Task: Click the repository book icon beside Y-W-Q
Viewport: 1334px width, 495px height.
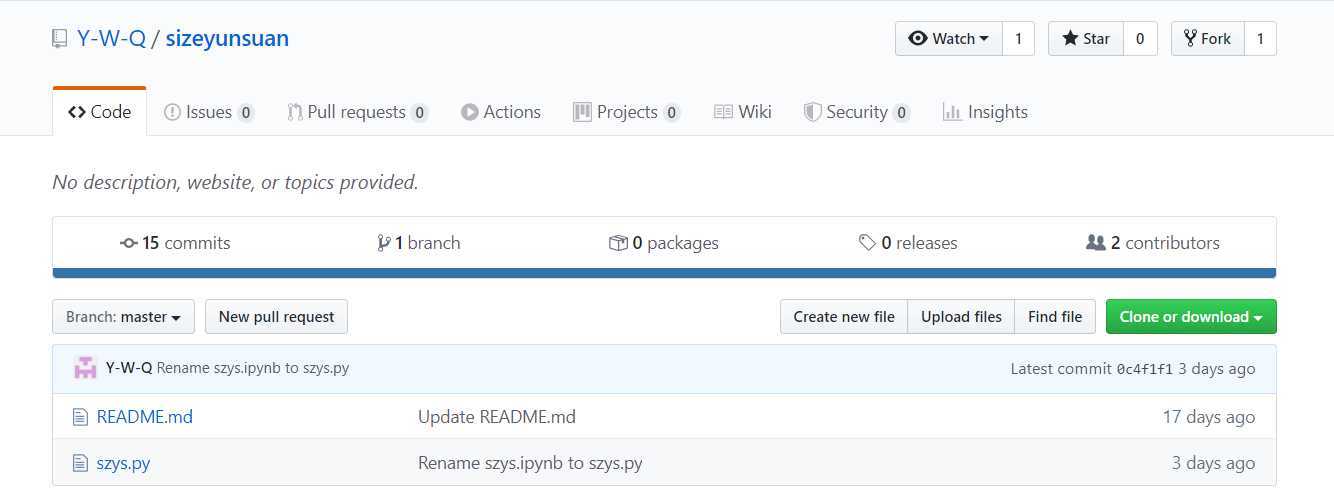Action: [60, 39]
